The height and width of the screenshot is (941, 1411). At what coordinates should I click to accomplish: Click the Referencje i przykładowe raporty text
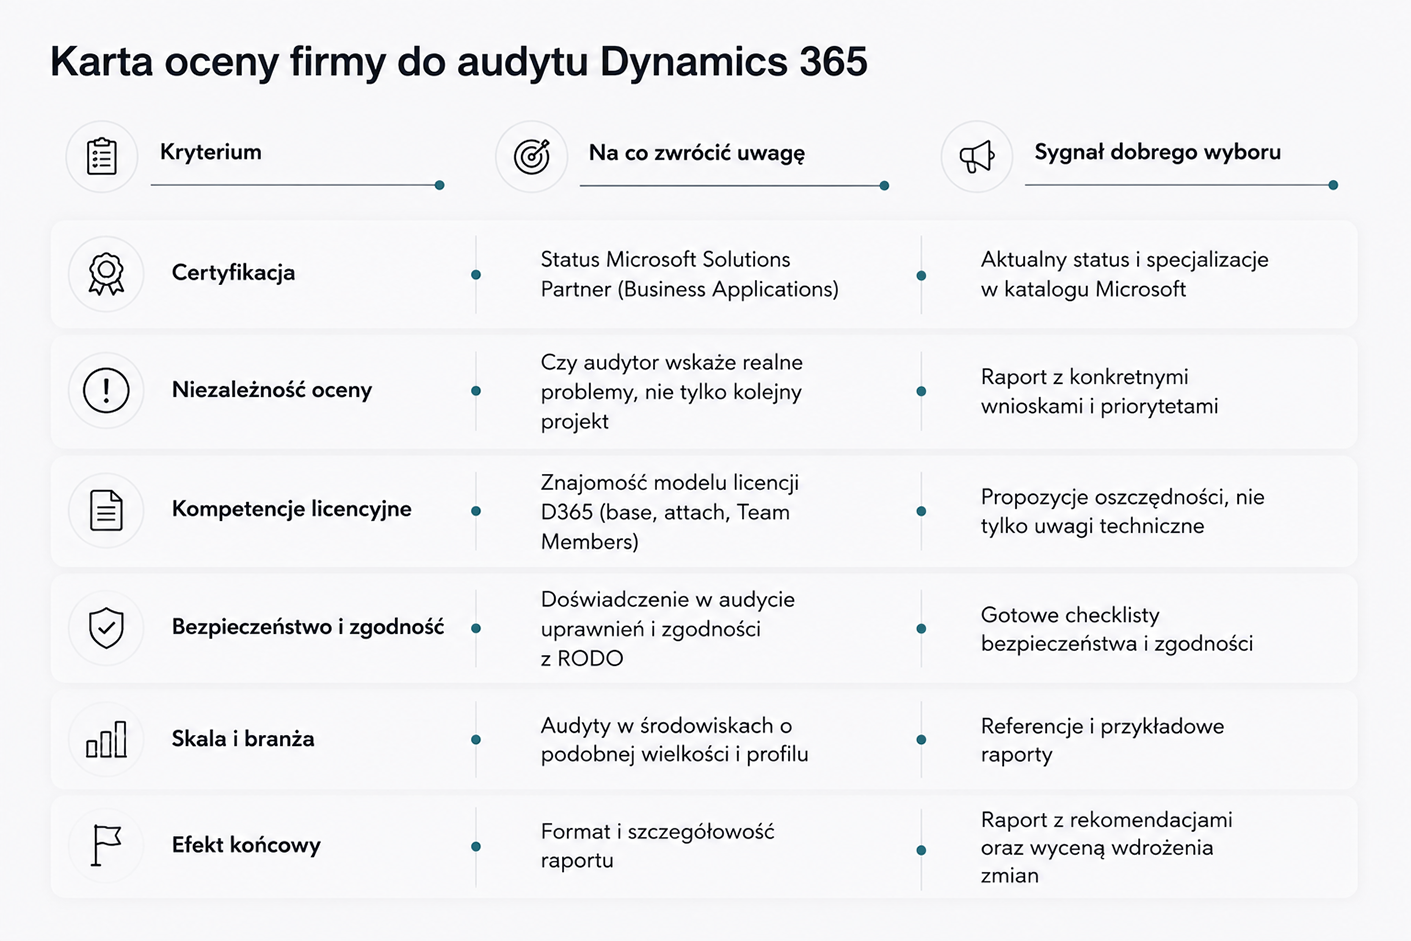(1103, 740)
